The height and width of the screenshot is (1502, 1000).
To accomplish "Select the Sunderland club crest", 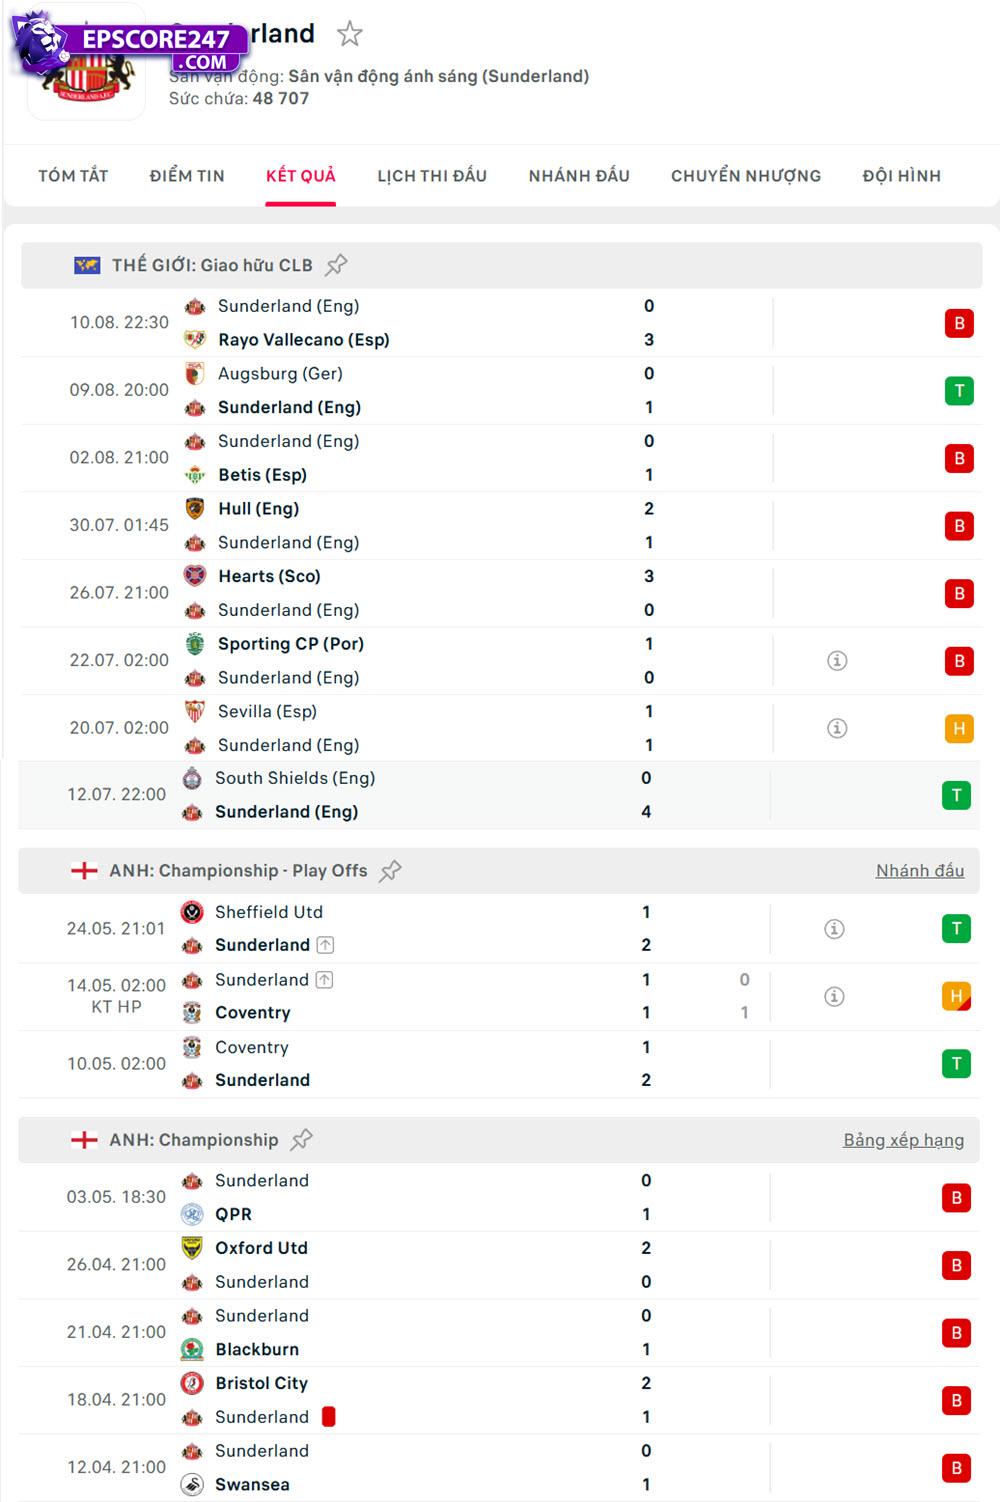I will (86, 80).
